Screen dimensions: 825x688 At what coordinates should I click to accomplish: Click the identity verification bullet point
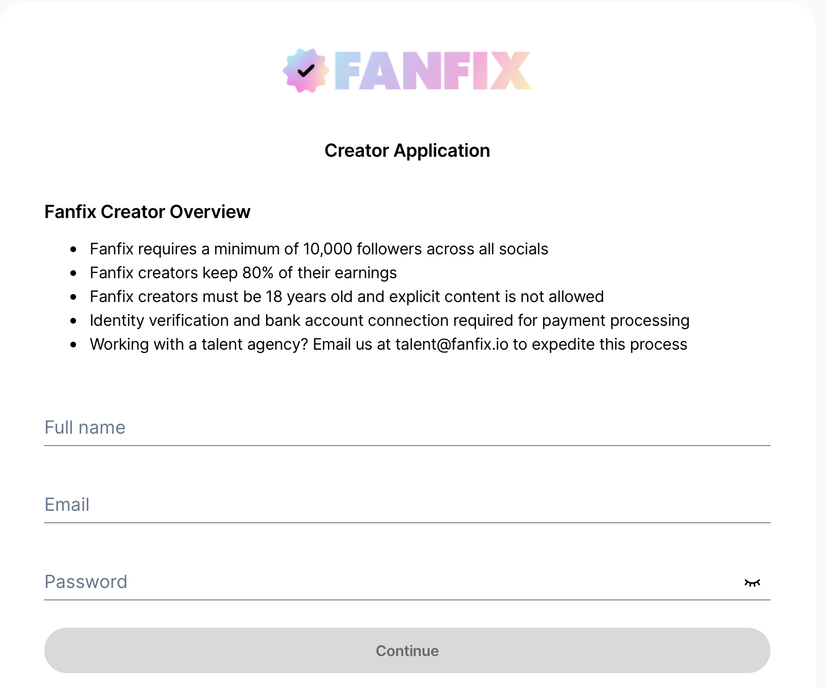pyautogui.click(x=390, y=320)
